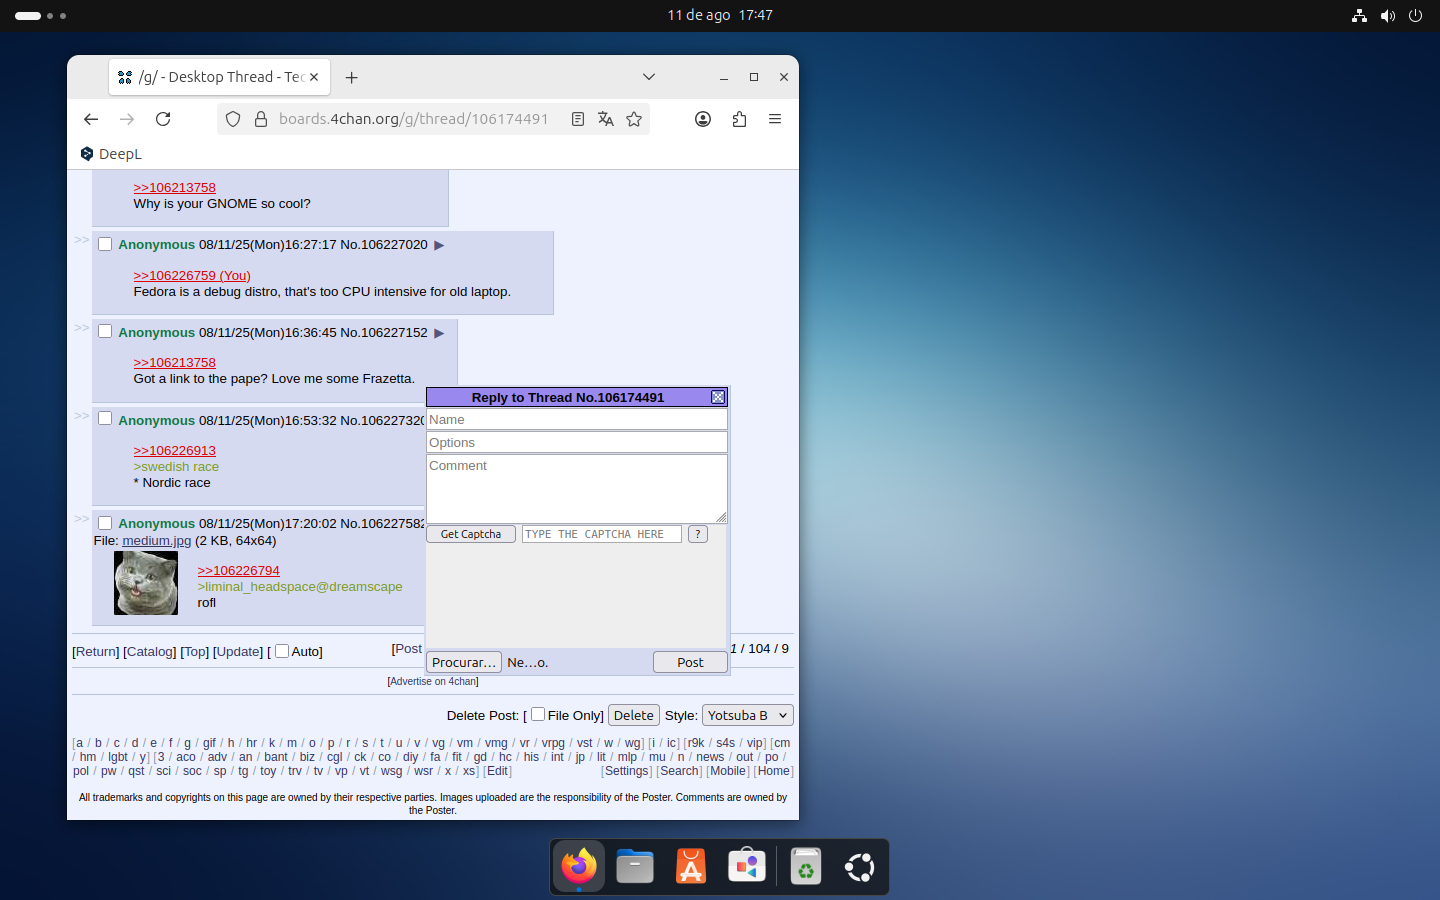Open the Firefox application menu
Viewport: 1440px width, 900px height.
point(775,119)
